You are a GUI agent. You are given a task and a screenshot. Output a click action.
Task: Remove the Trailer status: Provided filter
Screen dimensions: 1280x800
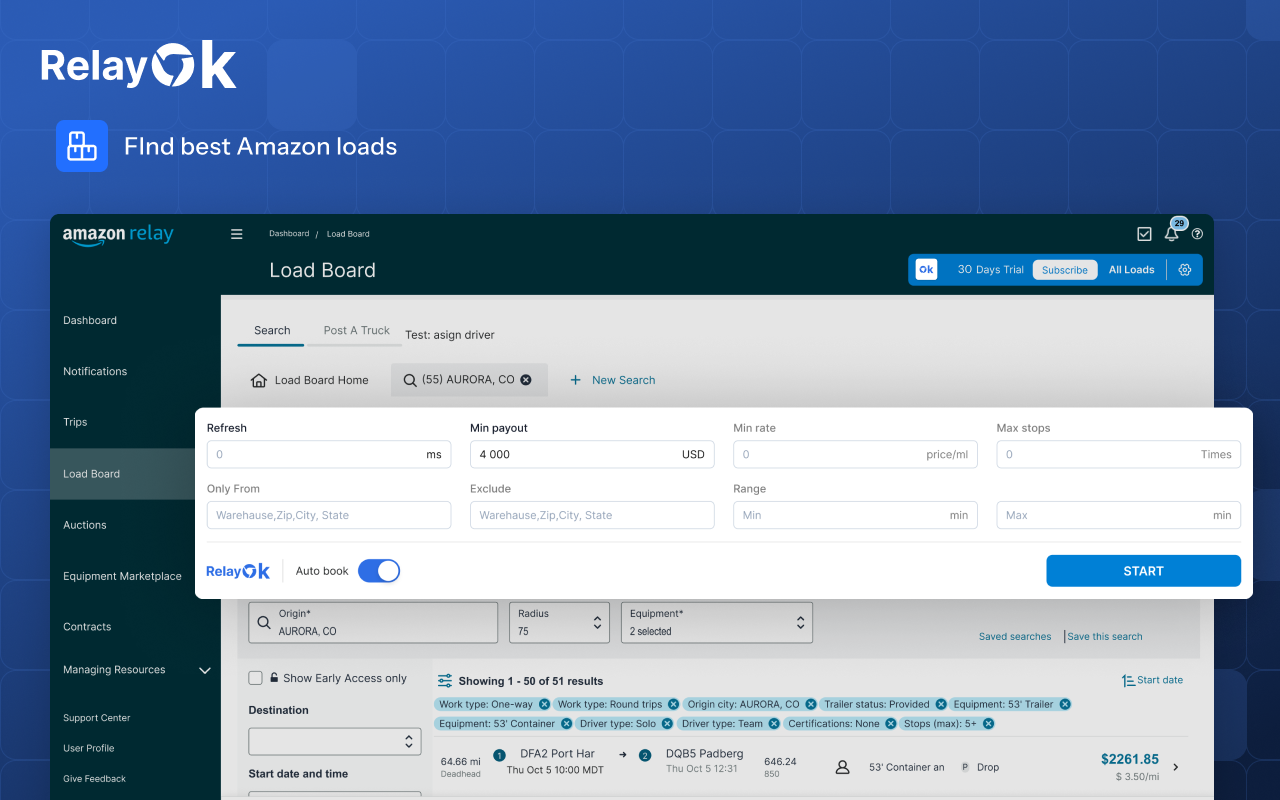coord(941,704)
